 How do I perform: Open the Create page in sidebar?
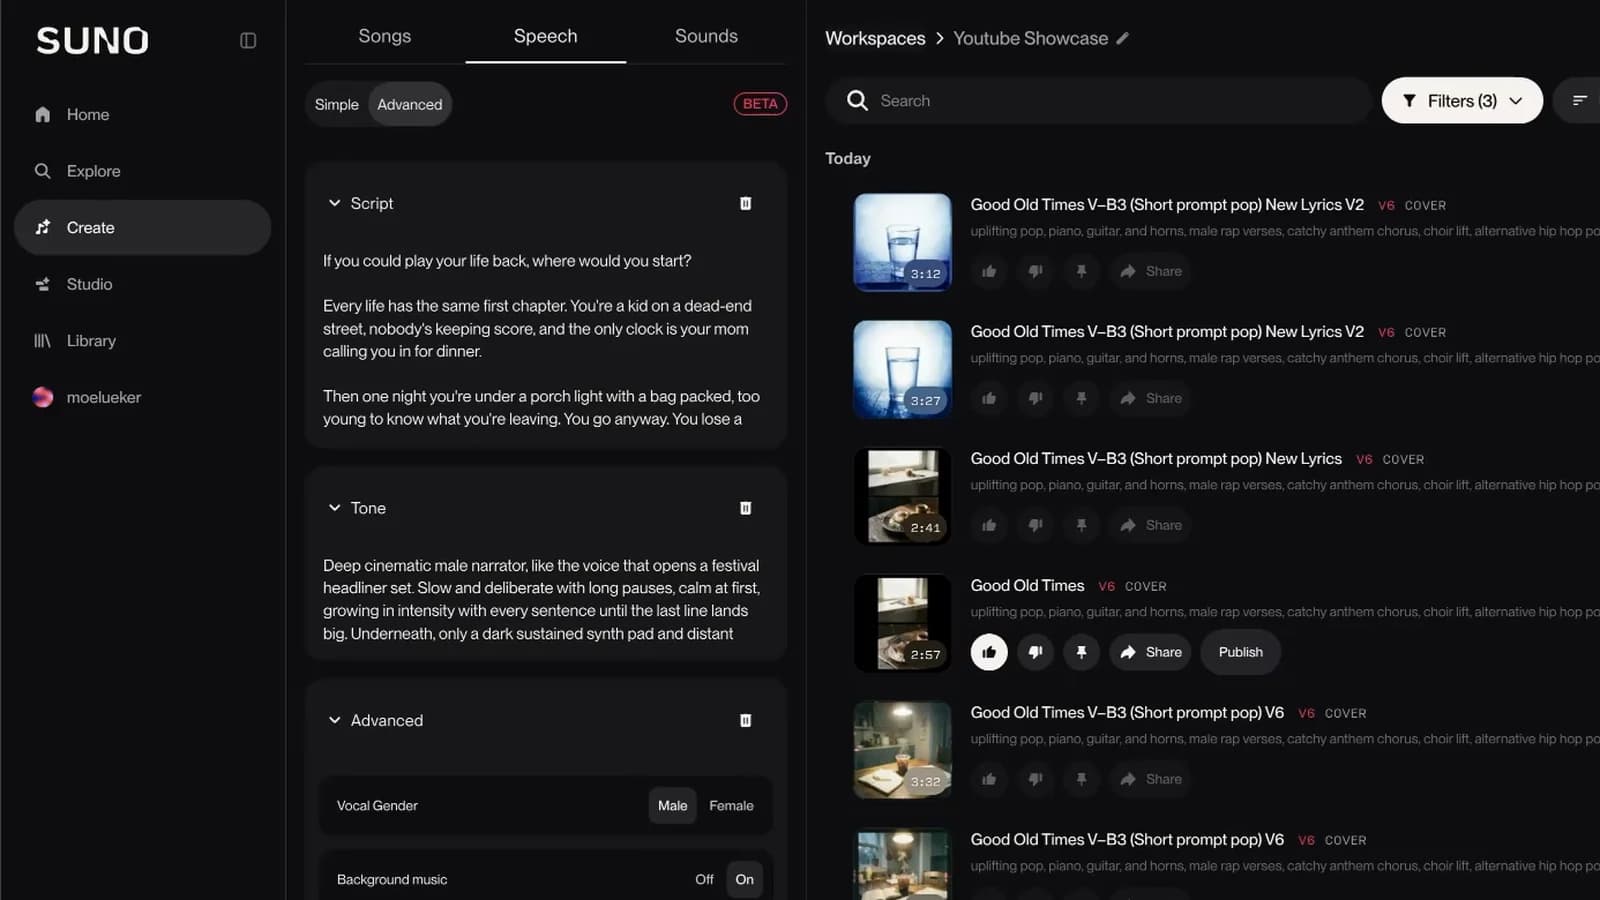tap(142, 227)
